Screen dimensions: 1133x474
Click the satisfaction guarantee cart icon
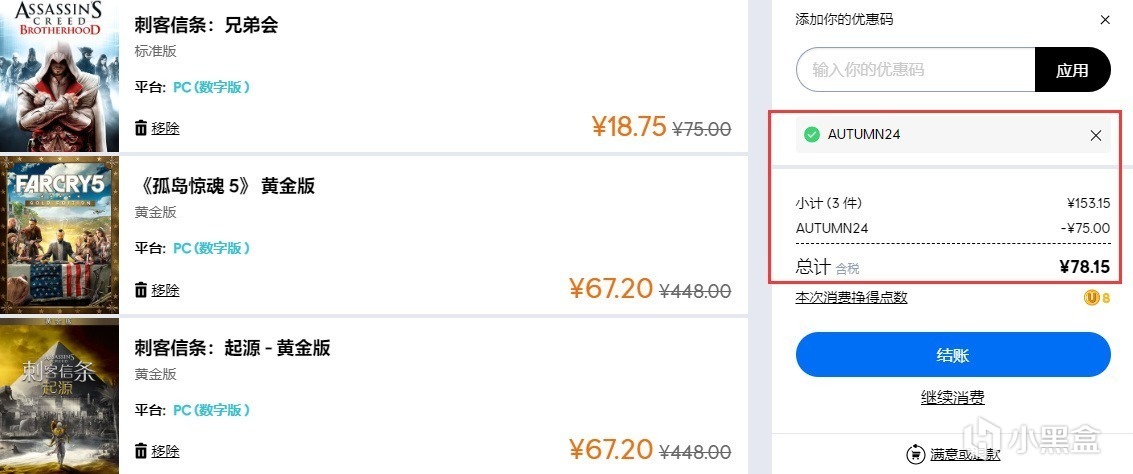click(x=915, y=454)
